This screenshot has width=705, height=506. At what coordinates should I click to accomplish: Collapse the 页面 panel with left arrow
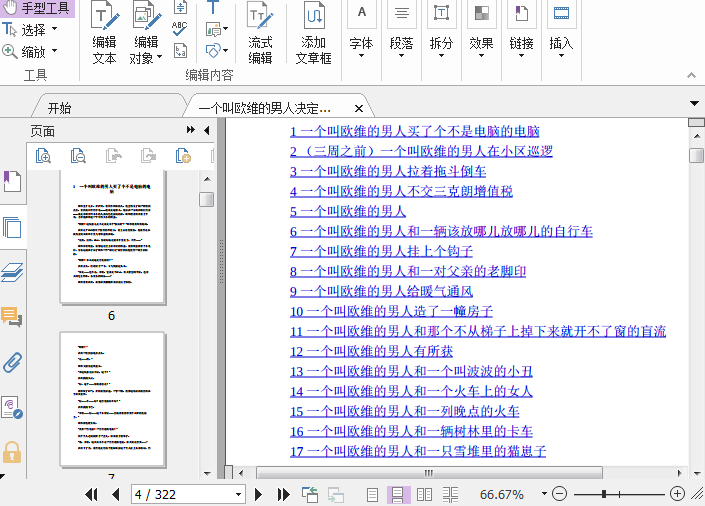[207, 130]
